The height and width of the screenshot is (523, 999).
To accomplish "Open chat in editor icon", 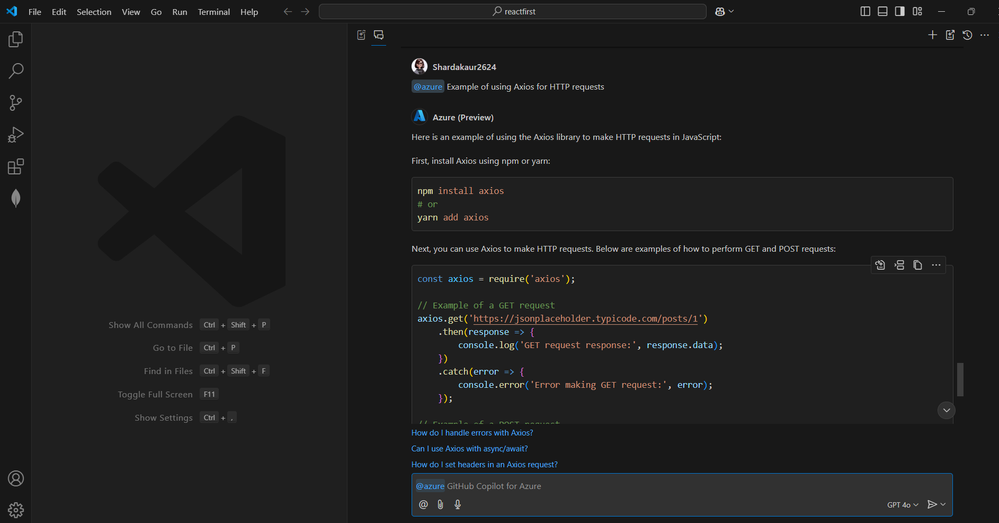I will click(x=950, y=35).
